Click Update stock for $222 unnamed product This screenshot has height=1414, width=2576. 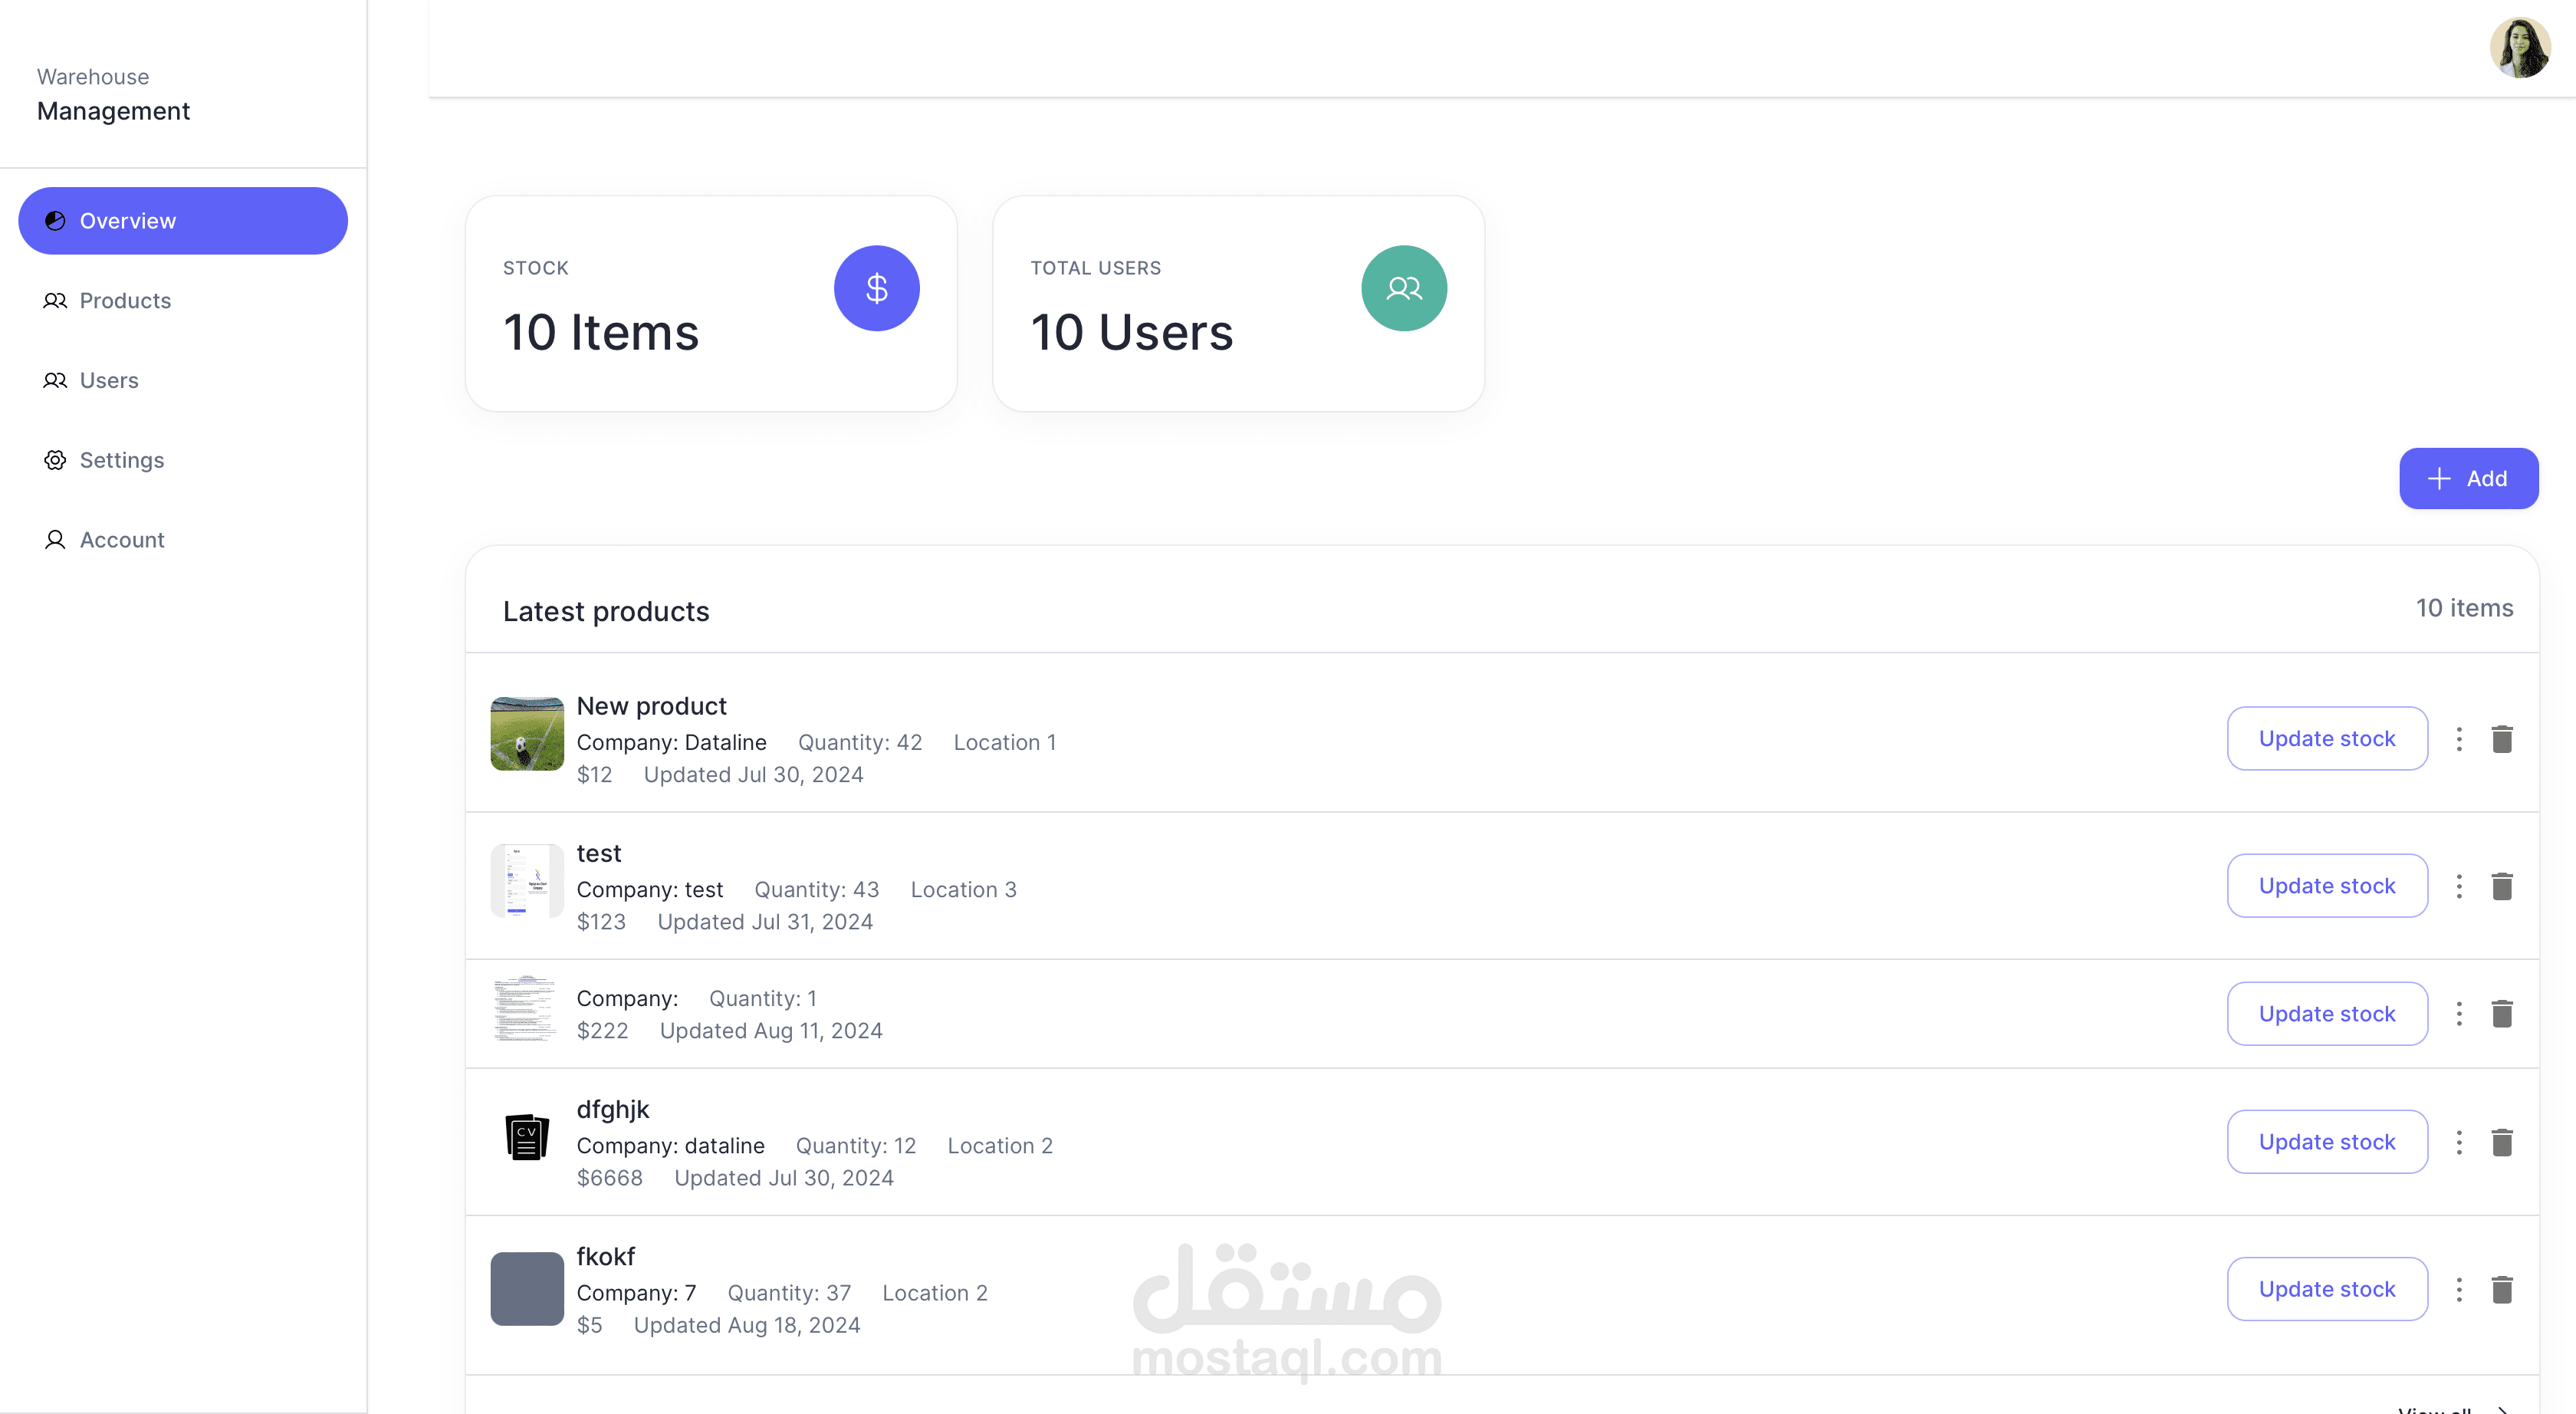point(2326,1014)
